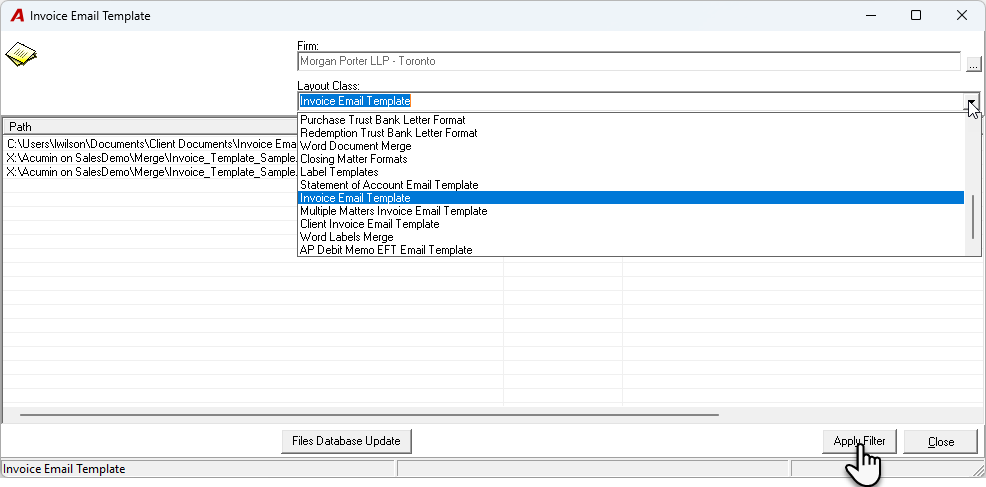
Task: Click the Path column header
Action: pyautogui.click(x=150, y=126)
